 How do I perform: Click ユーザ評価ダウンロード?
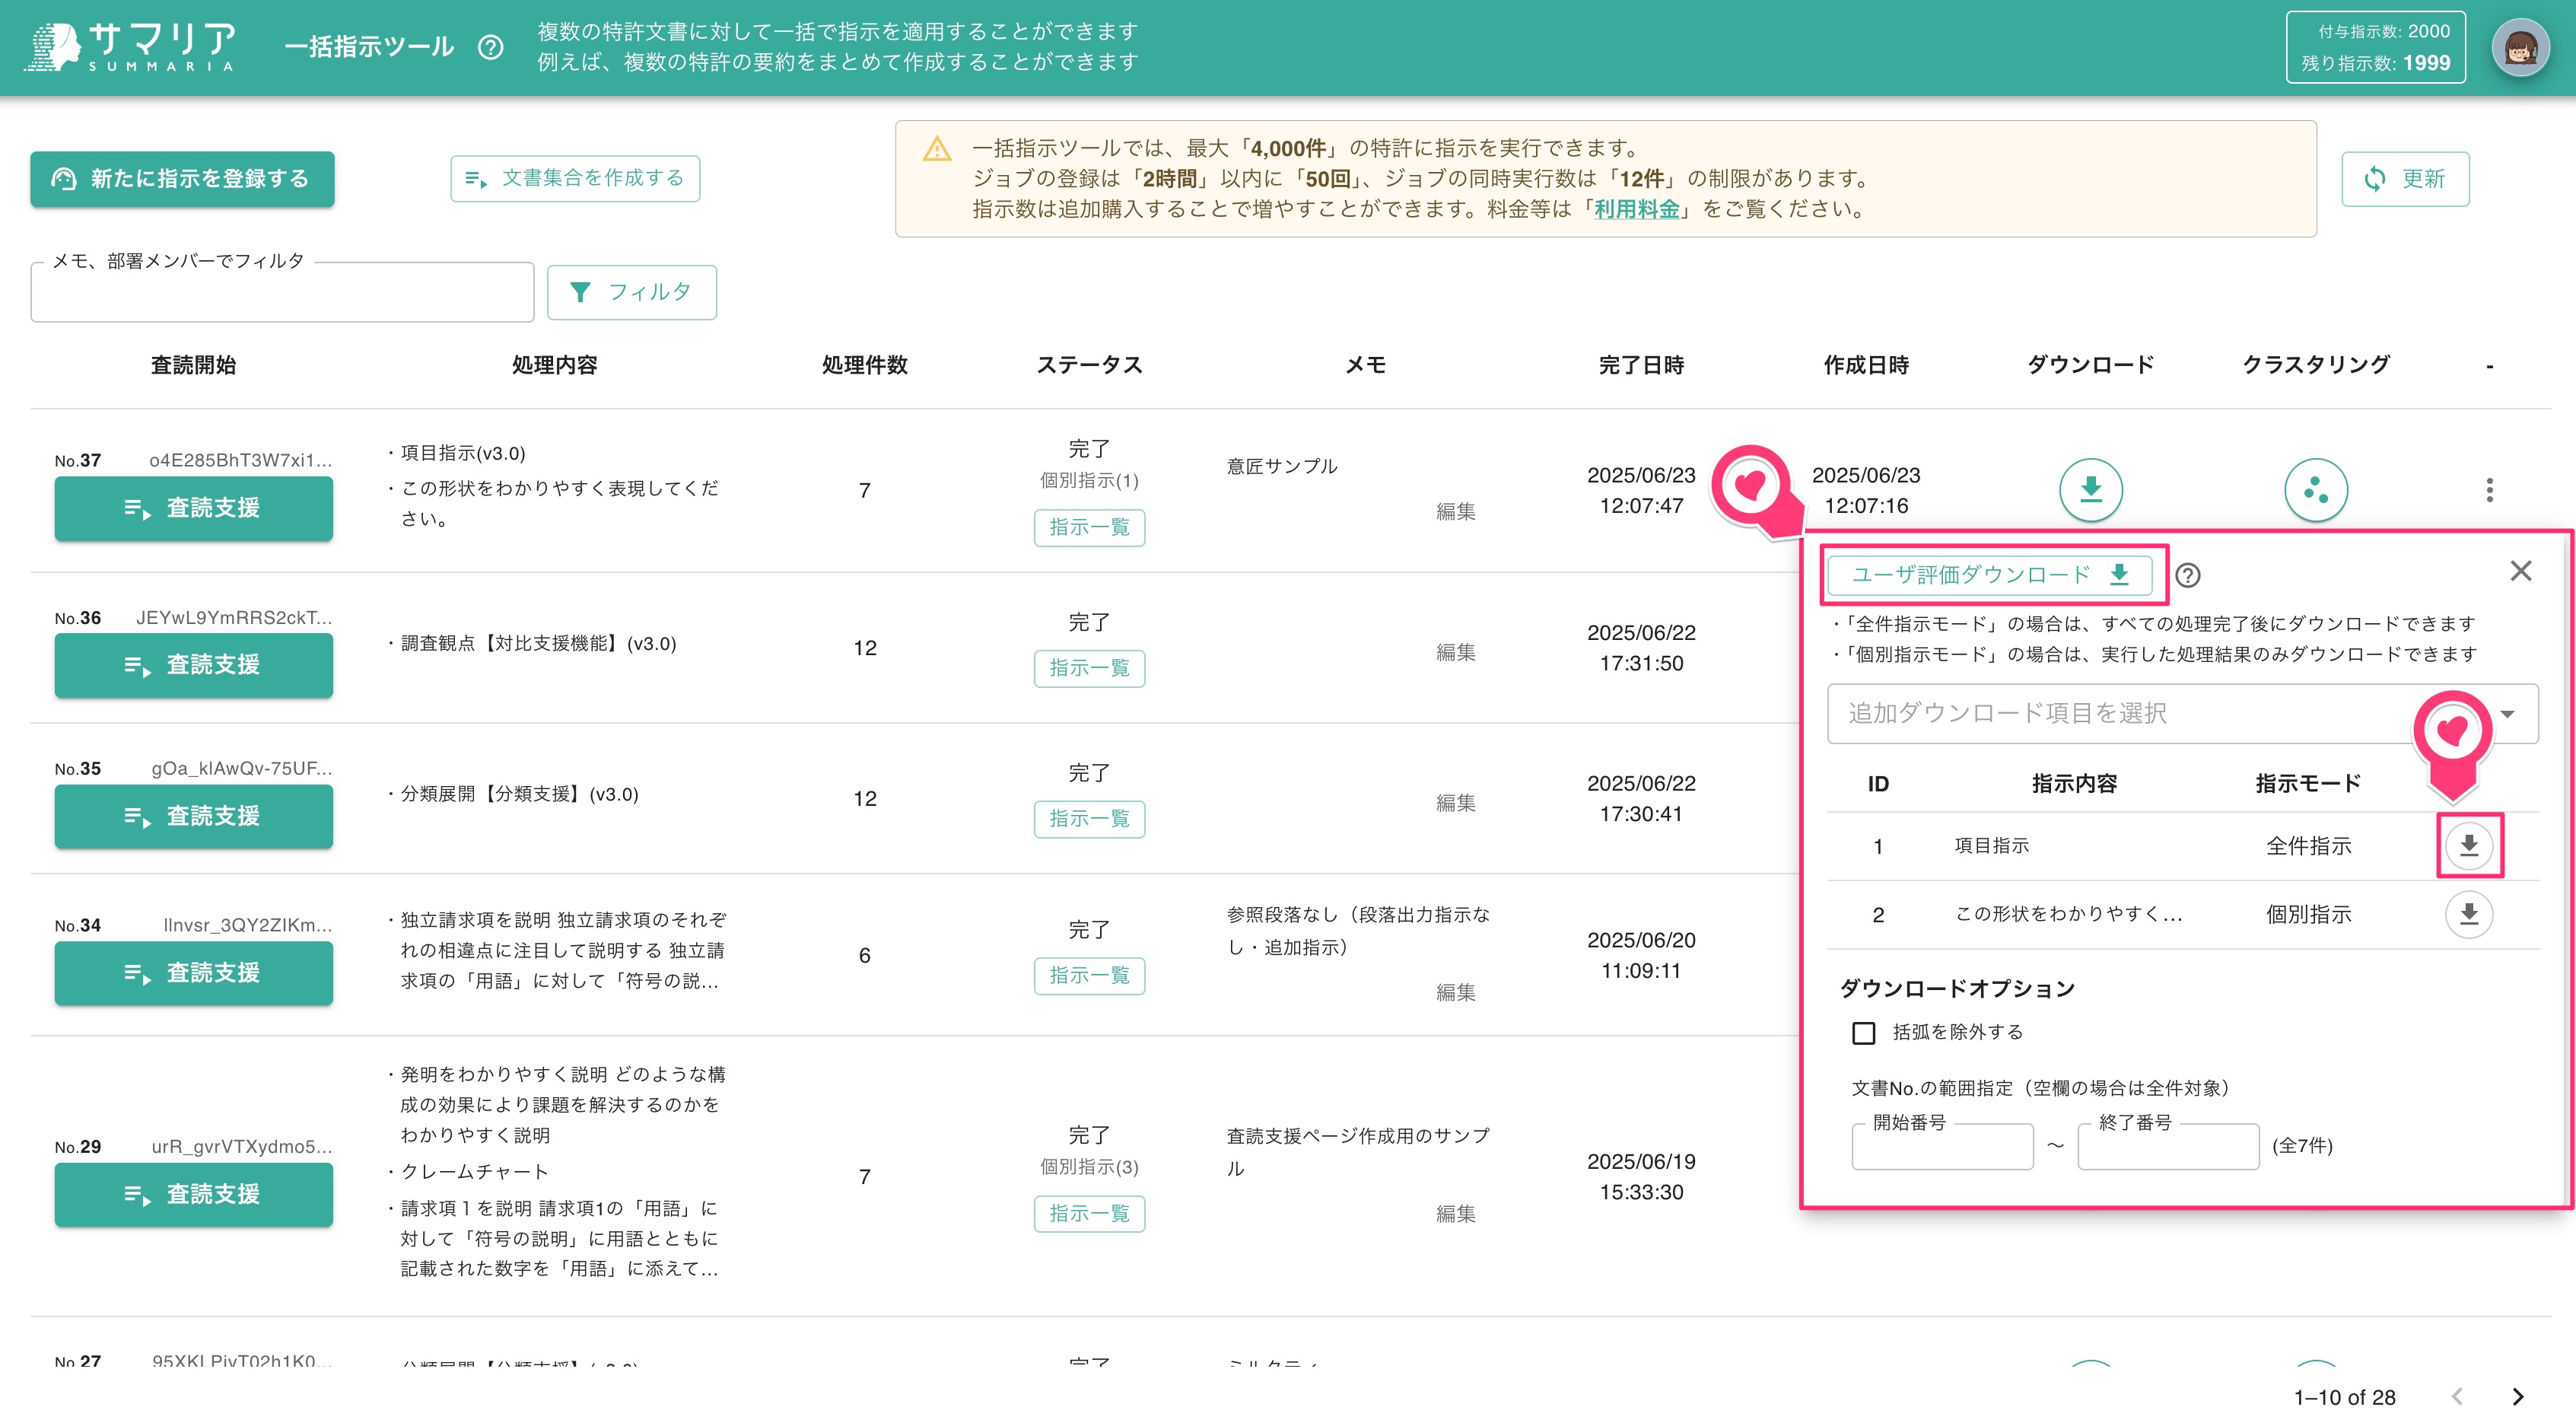[1992, 575]
